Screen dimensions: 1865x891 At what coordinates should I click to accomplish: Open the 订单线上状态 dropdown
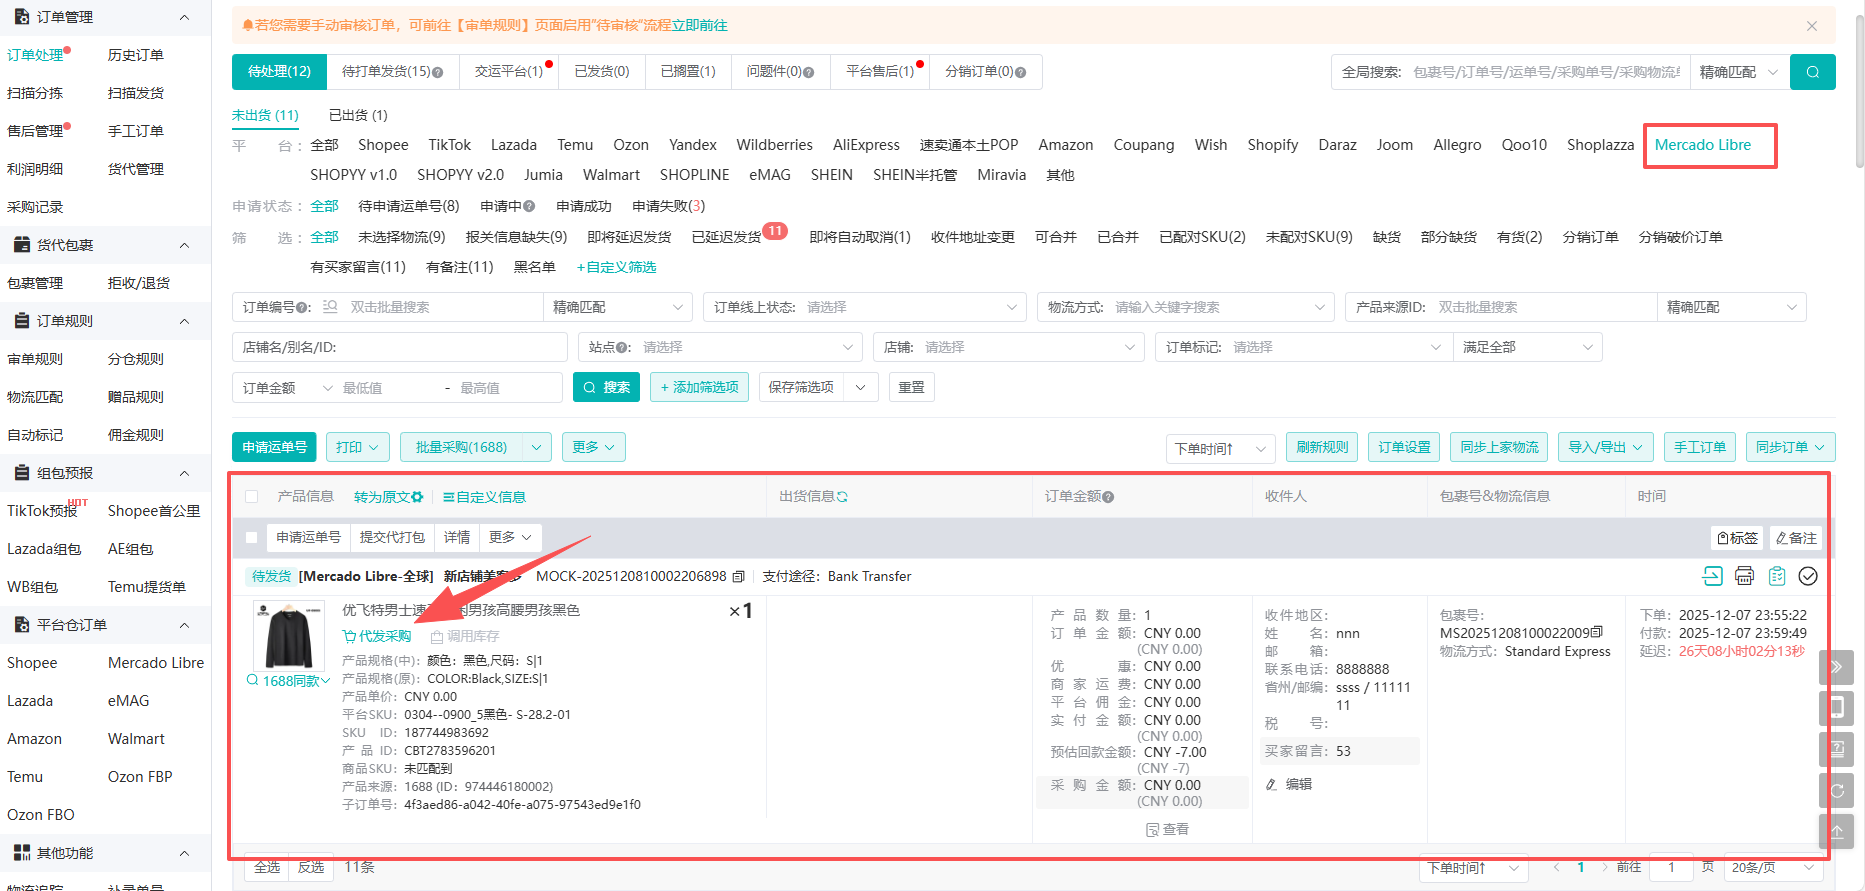[866, 307]
